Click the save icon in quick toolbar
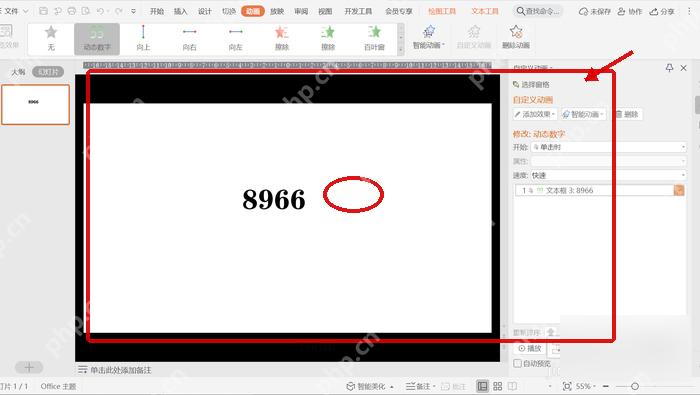This screenshot has width=700, height=395. tap(43, 11)
